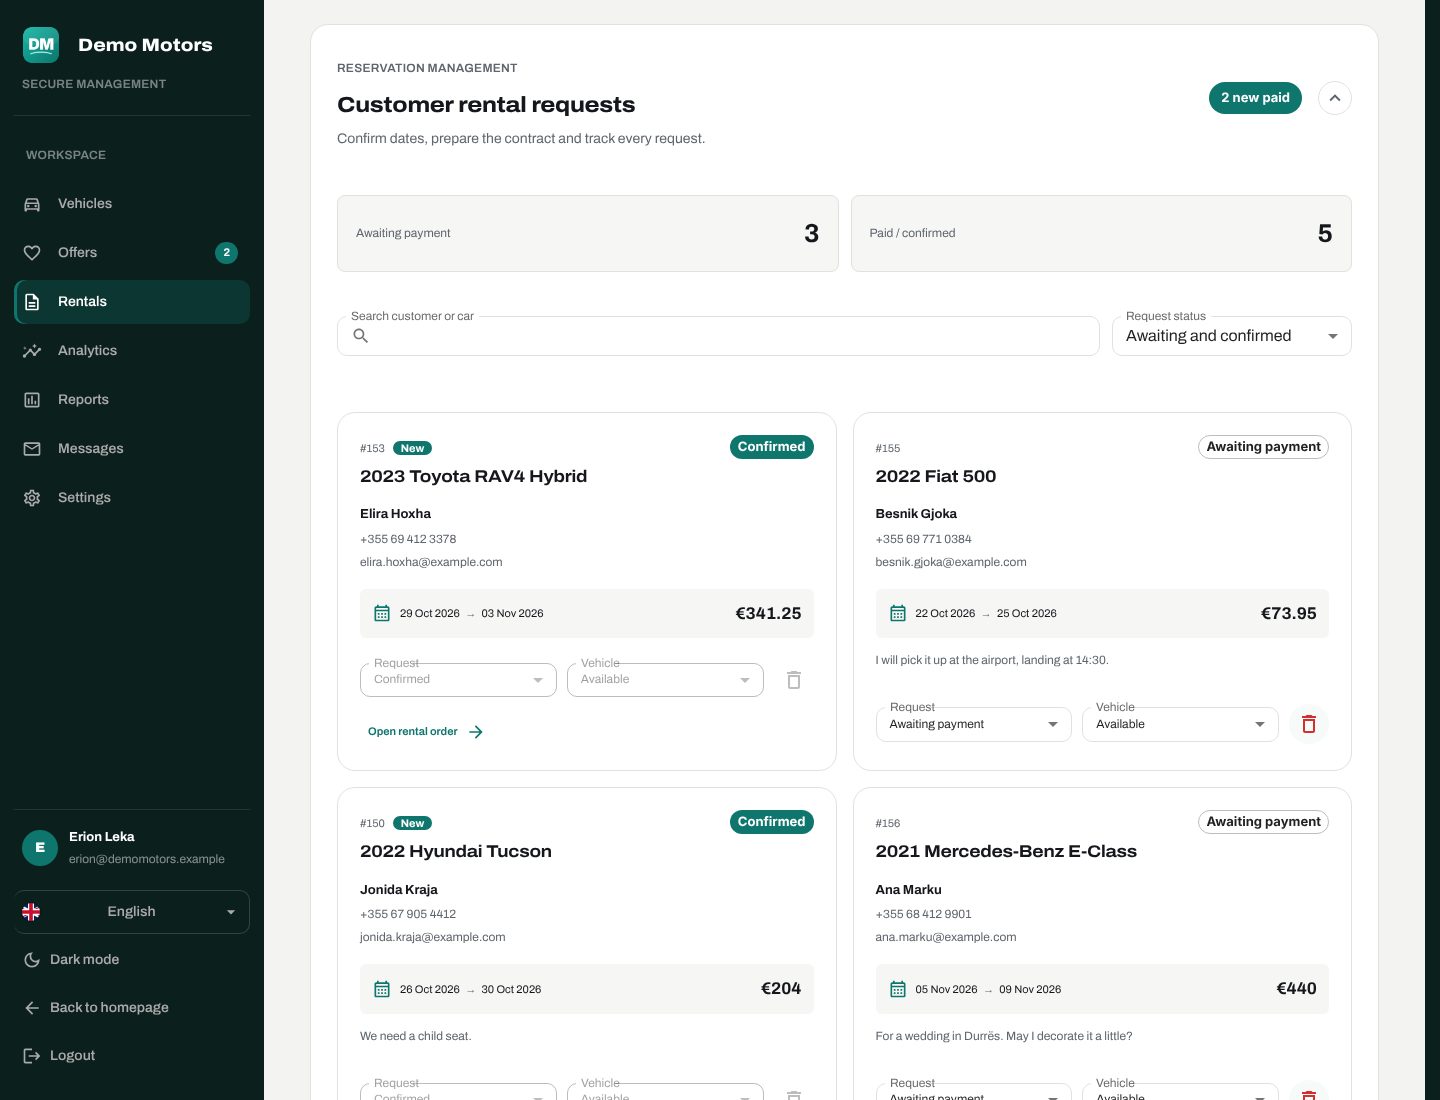Click delete icon on Toyota RAV4 card

click(x=794, y=680)
